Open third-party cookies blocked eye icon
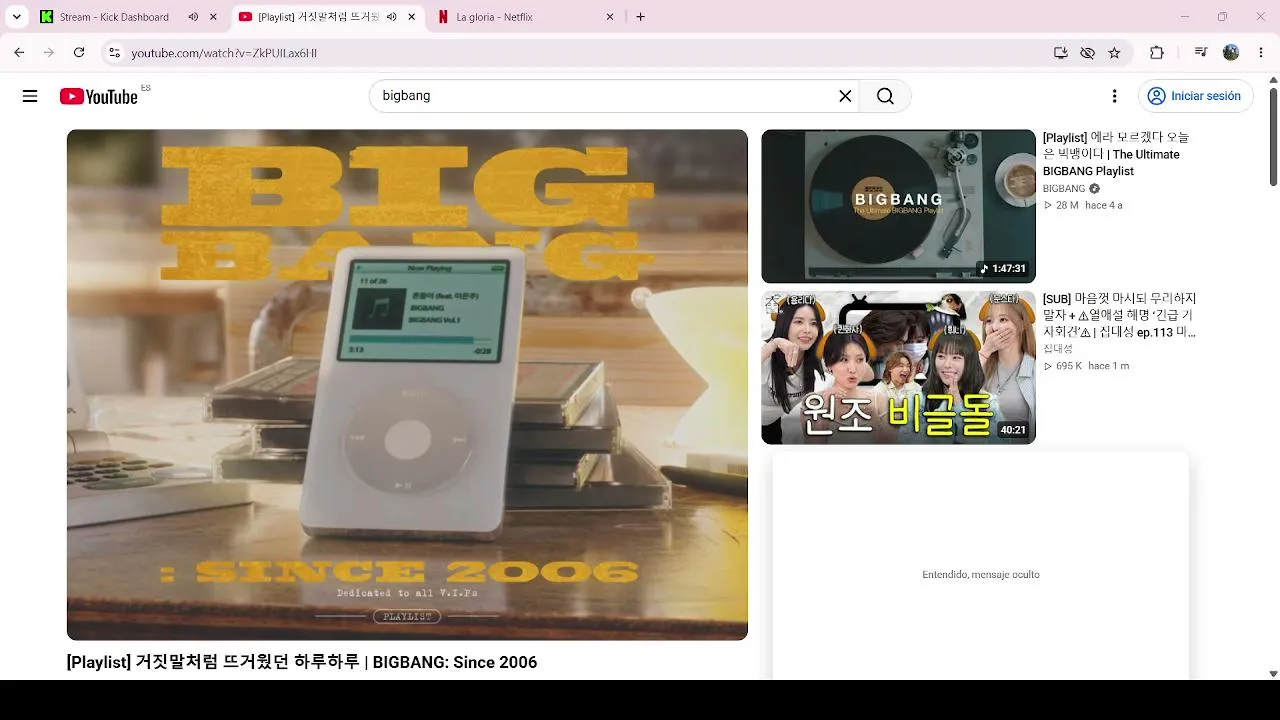Screen dimensions: 1280x720 (x=1087, y=53)
